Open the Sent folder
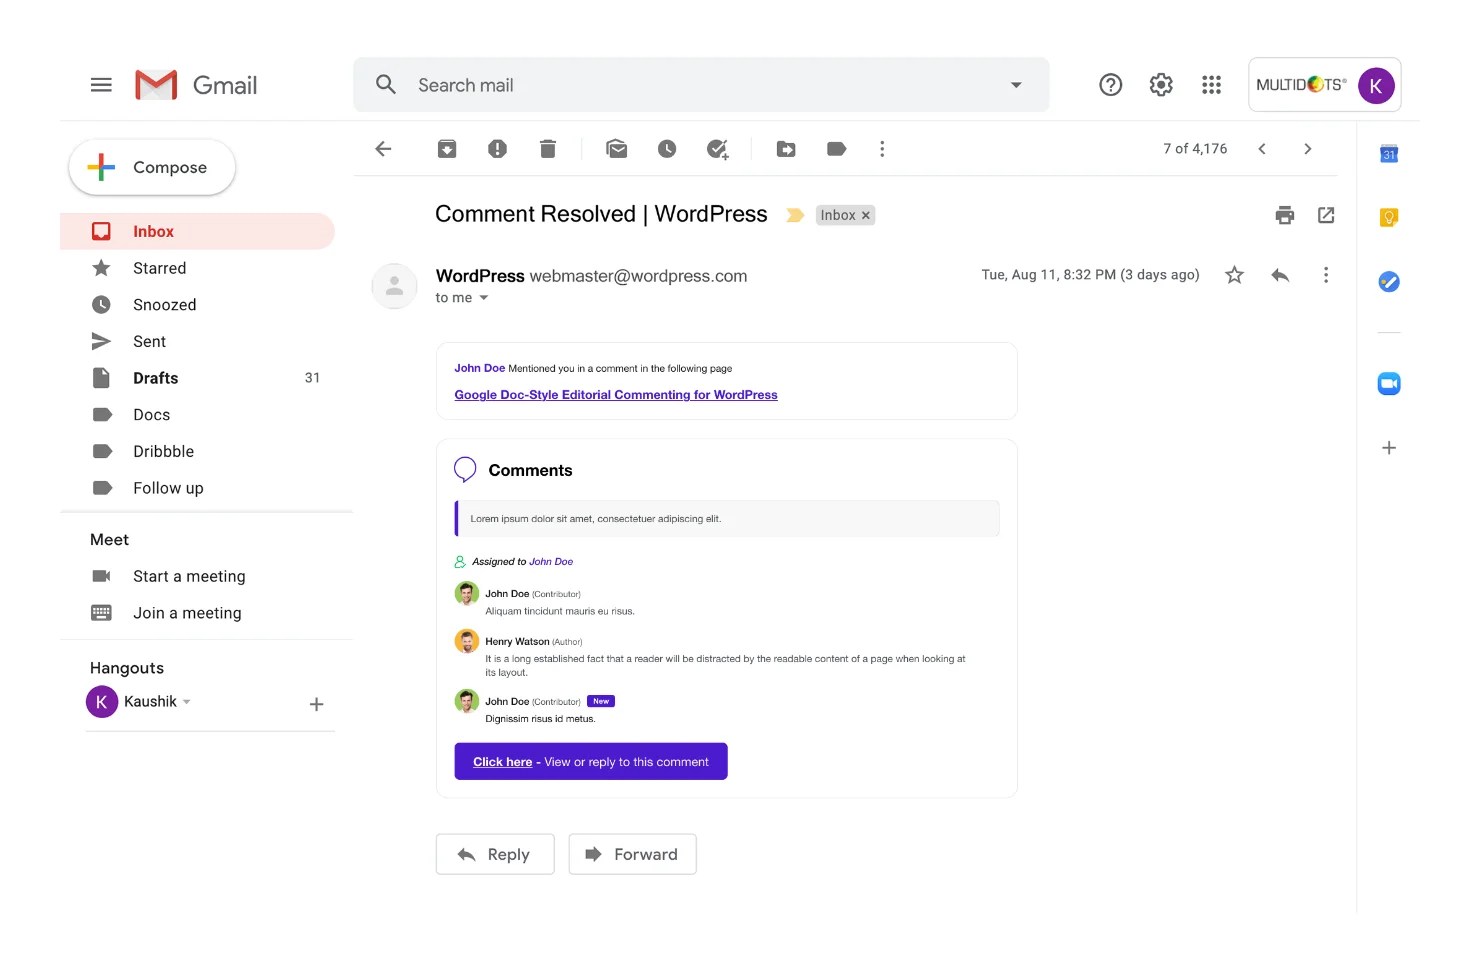This screenshot has width=1480, height=960. pos(197,342)
